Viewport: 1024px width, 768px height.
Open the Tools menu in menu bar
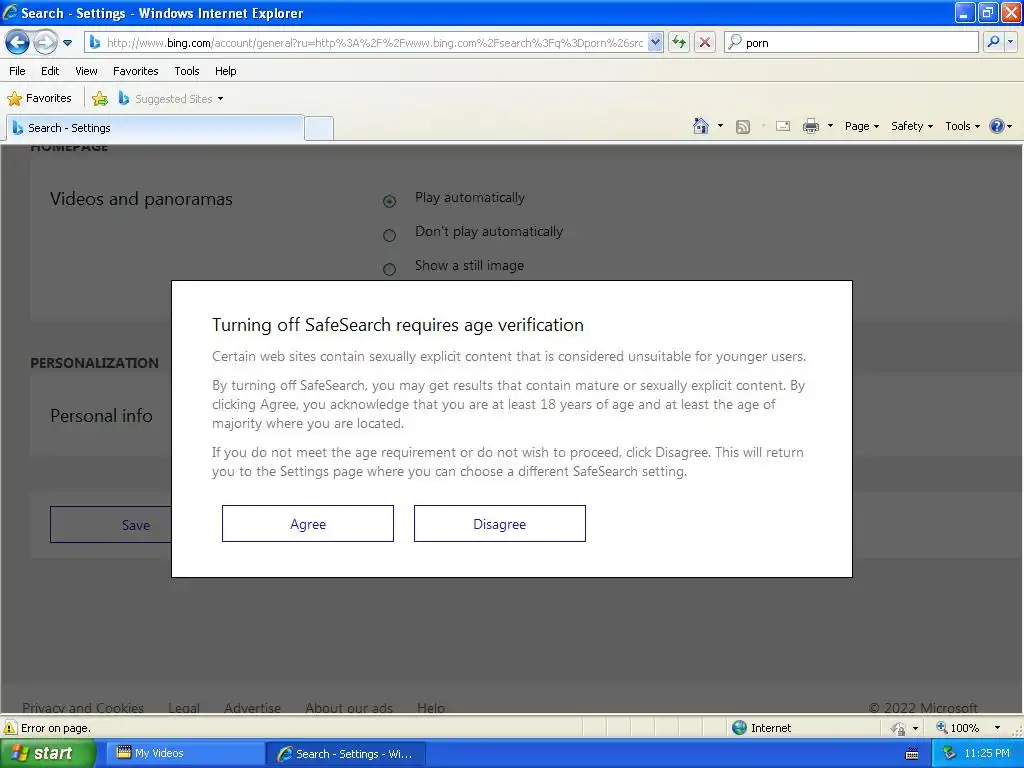coord(187,71)
